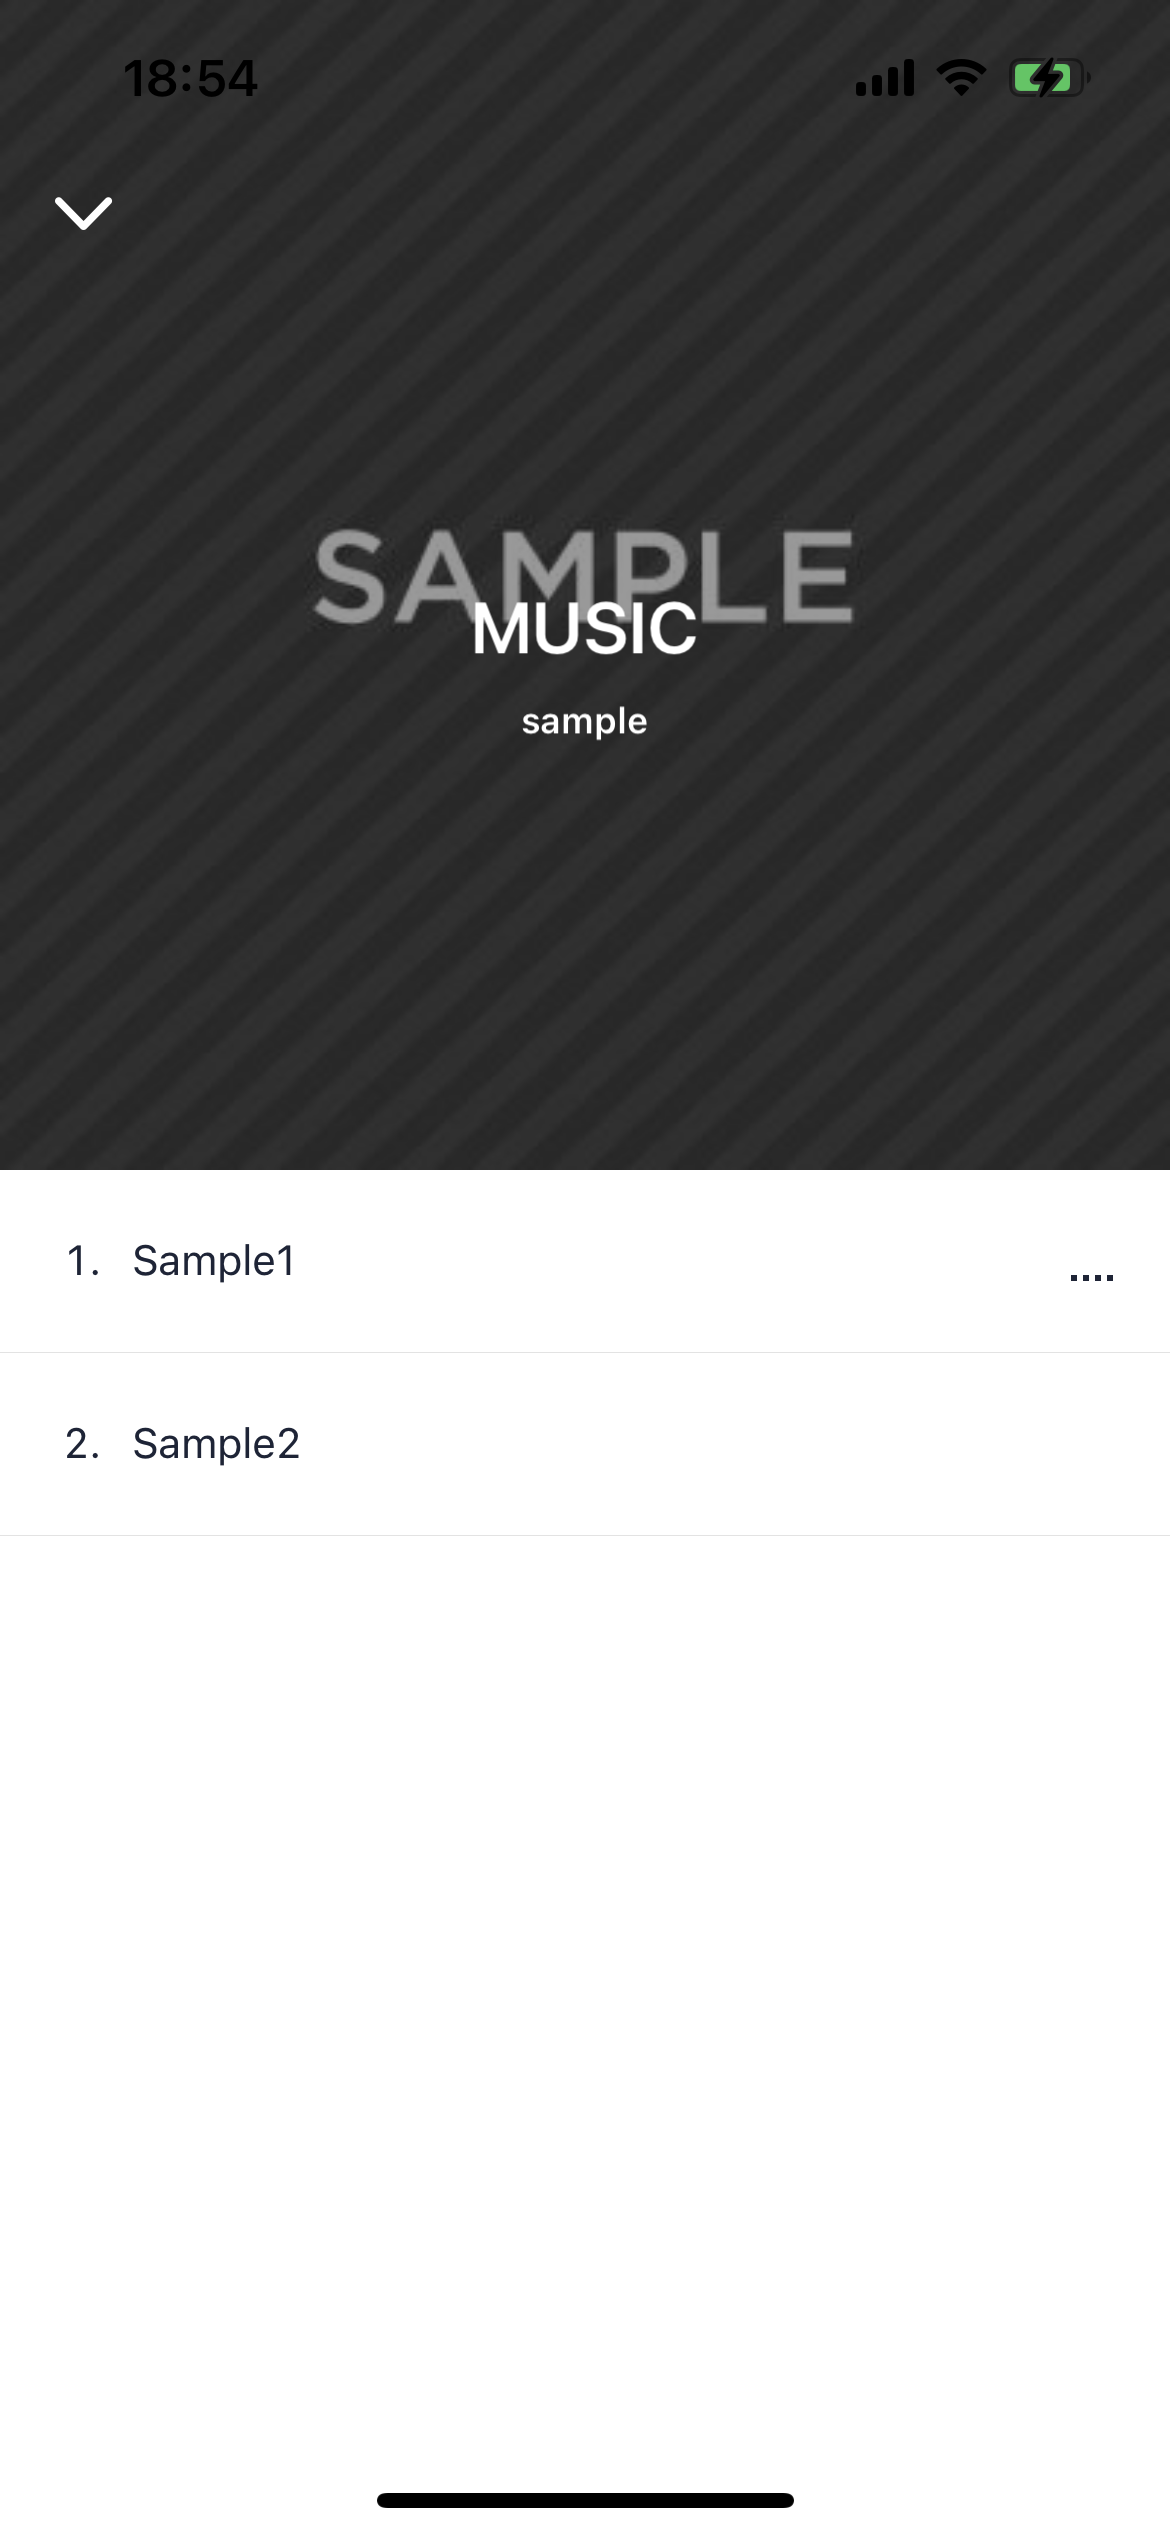Select track number 2. label
This screenshot has height=2532, width=1170.
click(83, 1444)
